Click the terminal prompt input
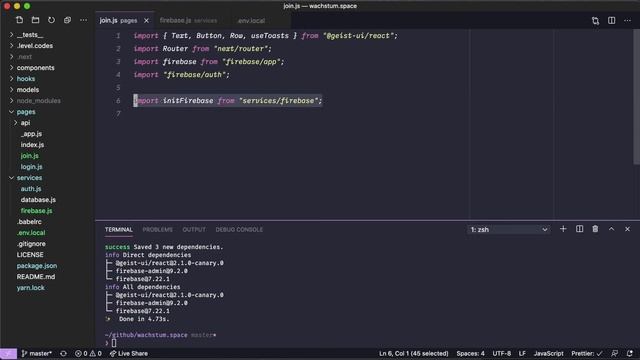 pyautogui.click(x=114, y=343)
